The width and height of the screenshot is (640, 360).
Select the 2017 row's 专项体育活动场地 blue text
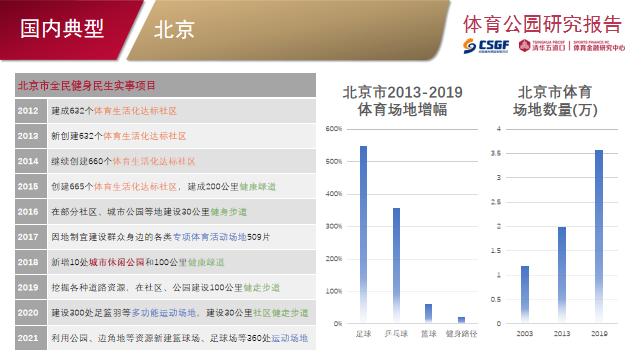pyautogui.click(x=210, y=237)
